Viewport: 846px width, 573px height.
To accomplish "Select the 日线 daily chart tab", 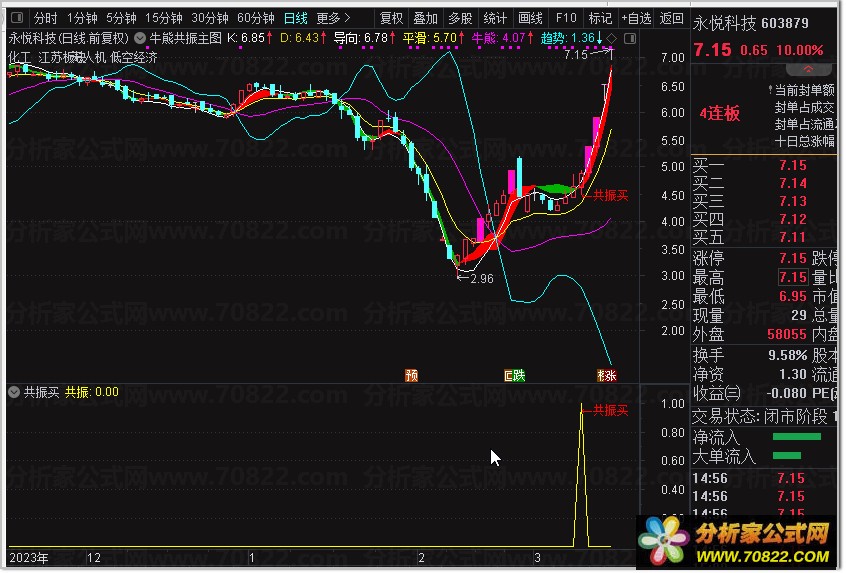I will 296,18.
